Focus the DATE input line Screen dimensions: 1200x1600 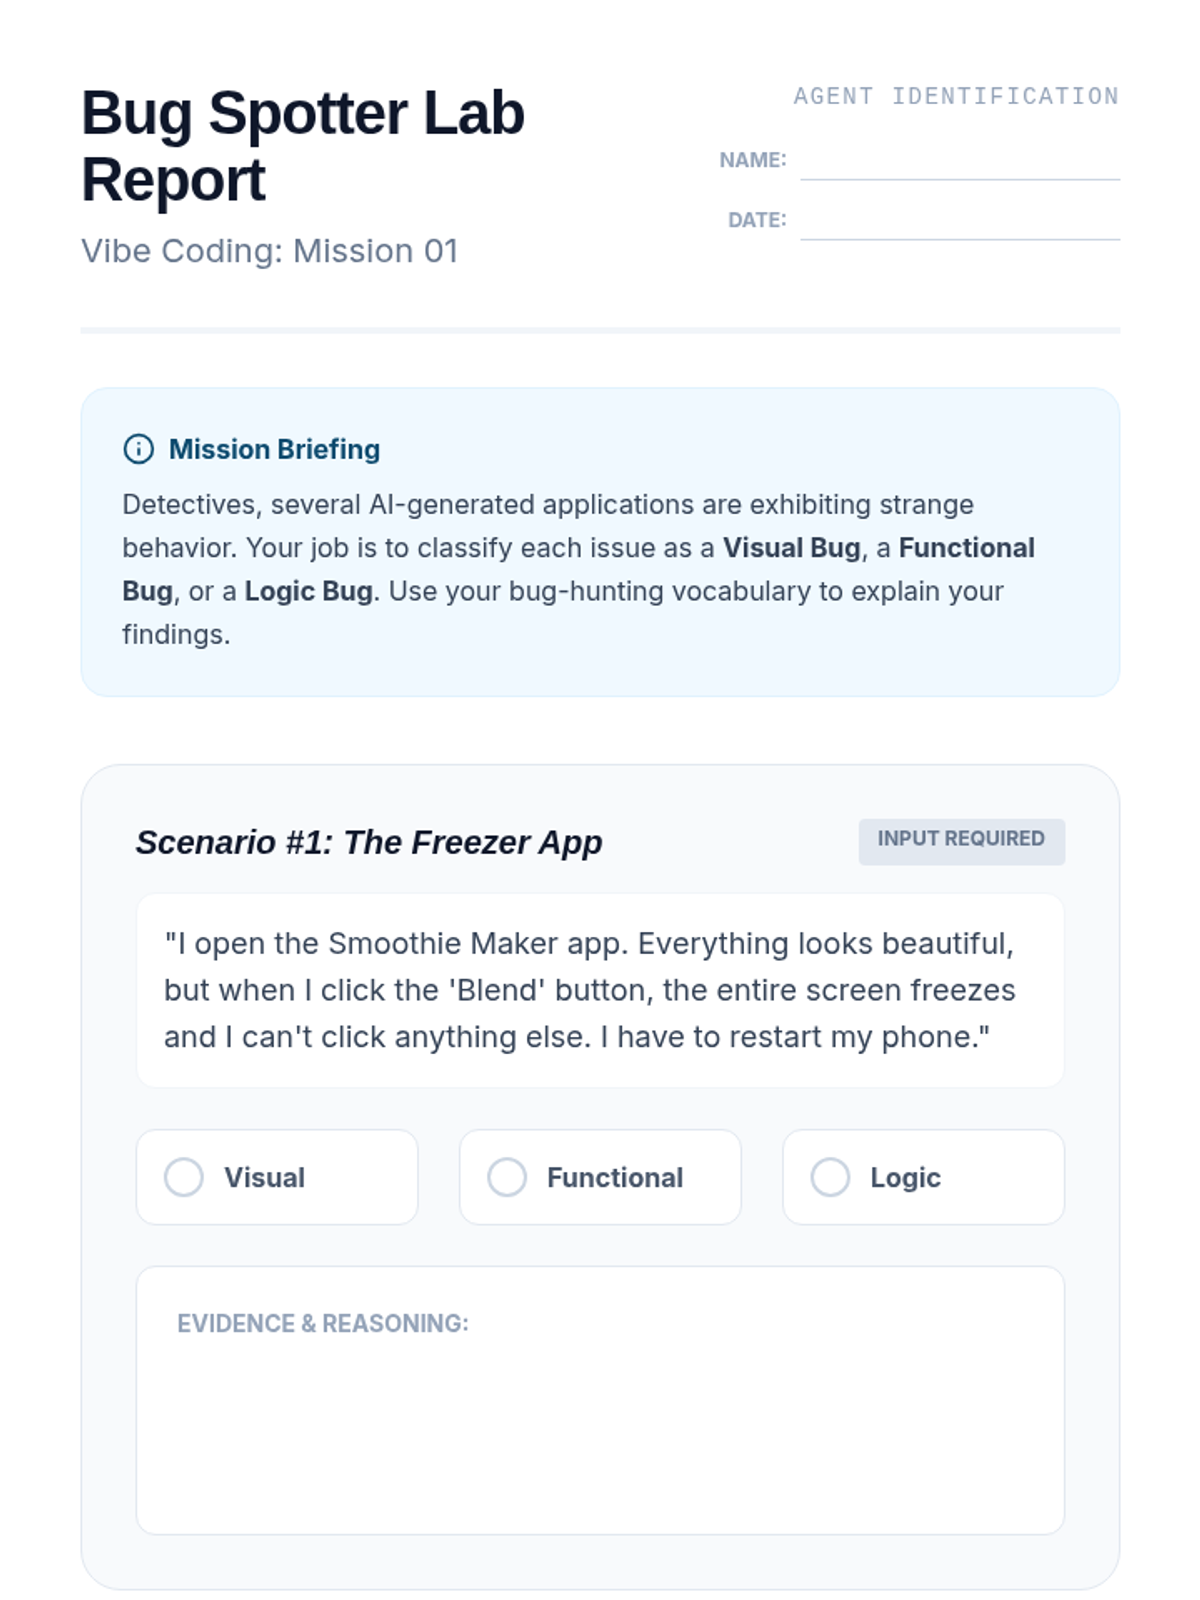[x=959, y=223]
